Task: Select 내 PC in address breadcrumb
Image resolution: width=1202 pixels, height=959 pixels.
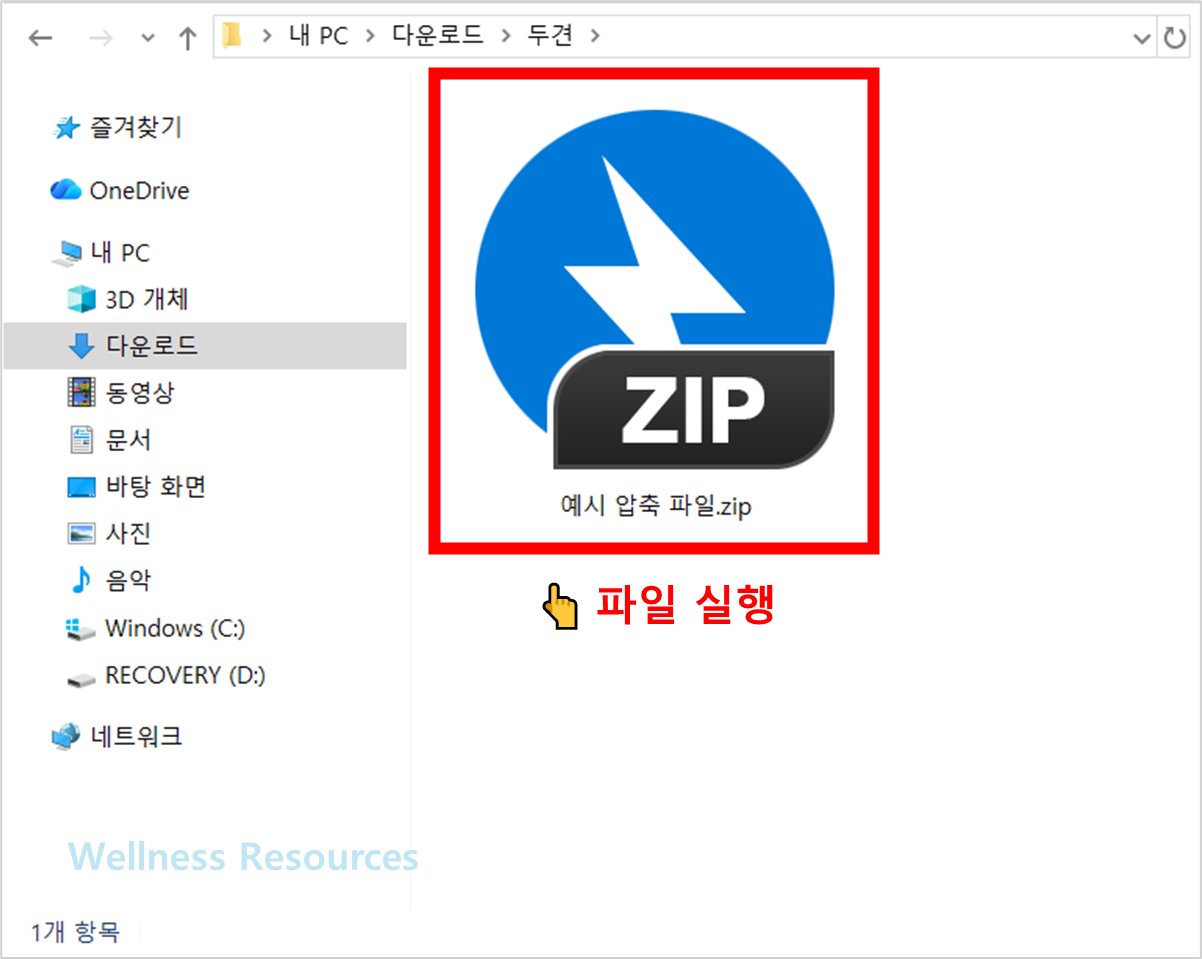Action: tap(318, 37)
